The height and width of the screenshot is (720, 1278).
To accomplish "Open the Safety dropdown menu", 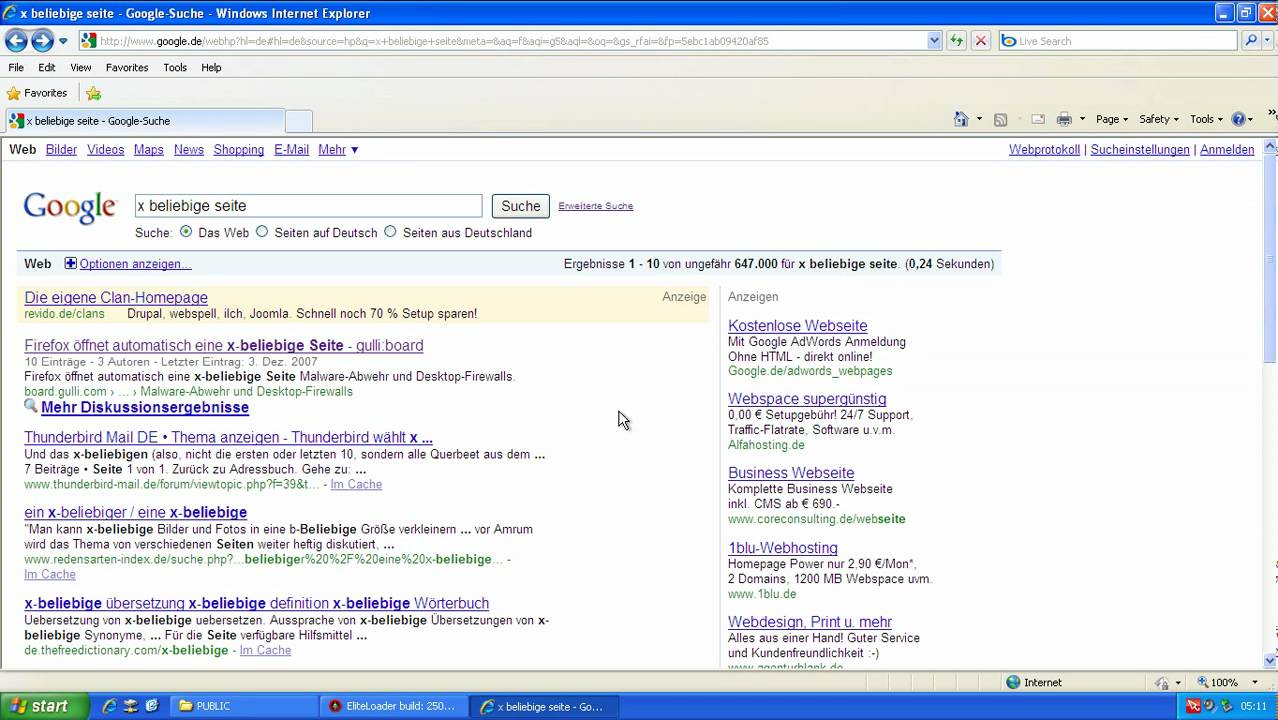I will [x=1158, y=119].
